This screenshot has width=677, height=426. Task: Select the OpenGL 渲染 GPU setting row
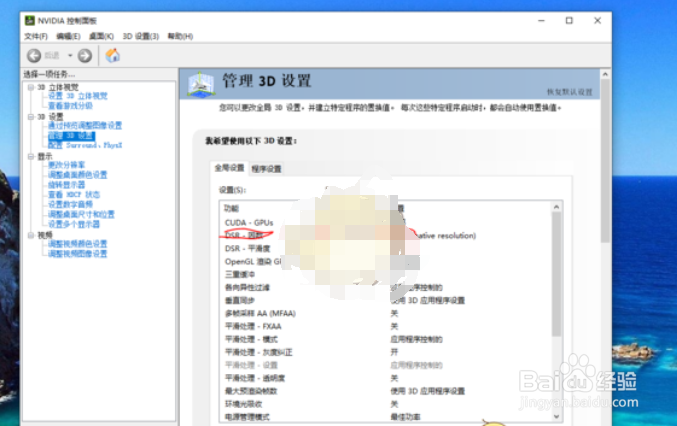[386, 262]
